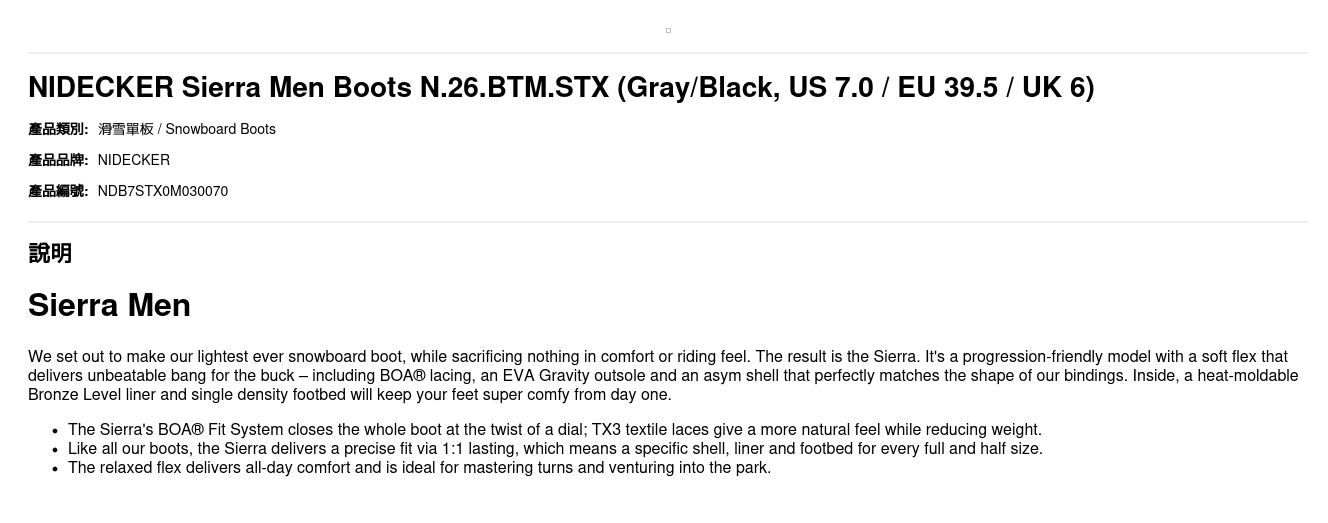Click the bullet marker before "Like all our boots"

click(55, 450)
